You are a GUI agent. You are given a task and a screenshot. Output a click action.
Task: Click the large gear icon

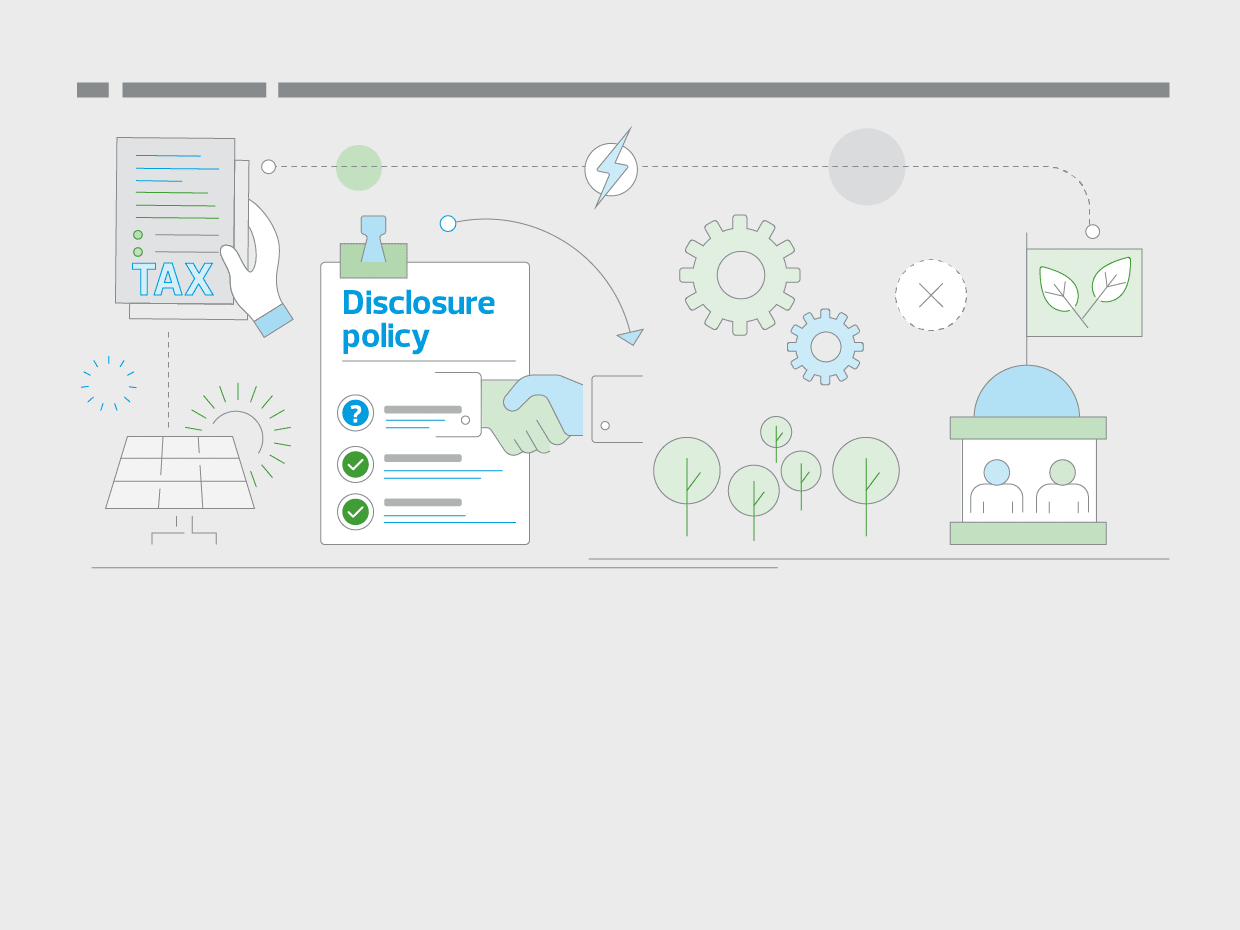click(740, 275)
